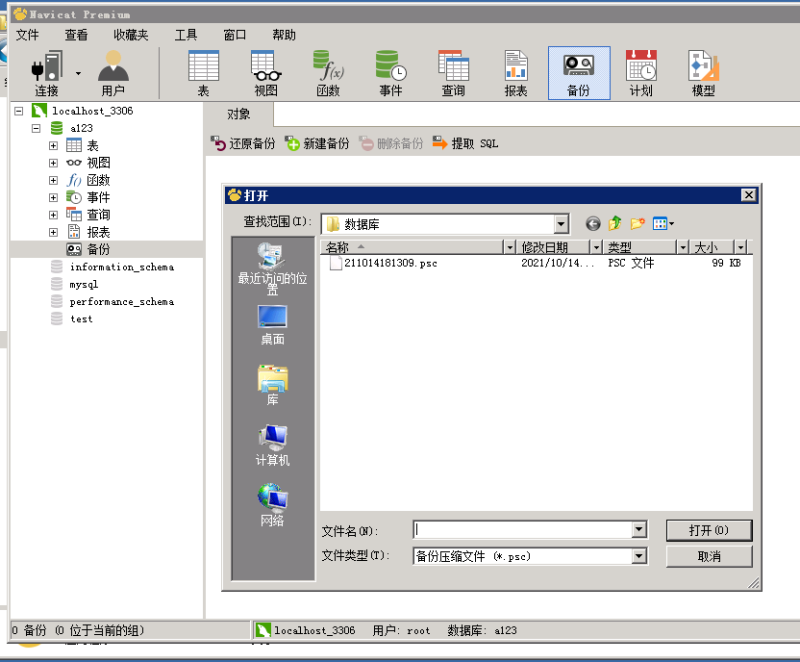Open 计算机 computer shortcut in dialog
Image resolution: width=800 pixels, height=662 pixels.
pyautogui.click(x=272, y=445)
